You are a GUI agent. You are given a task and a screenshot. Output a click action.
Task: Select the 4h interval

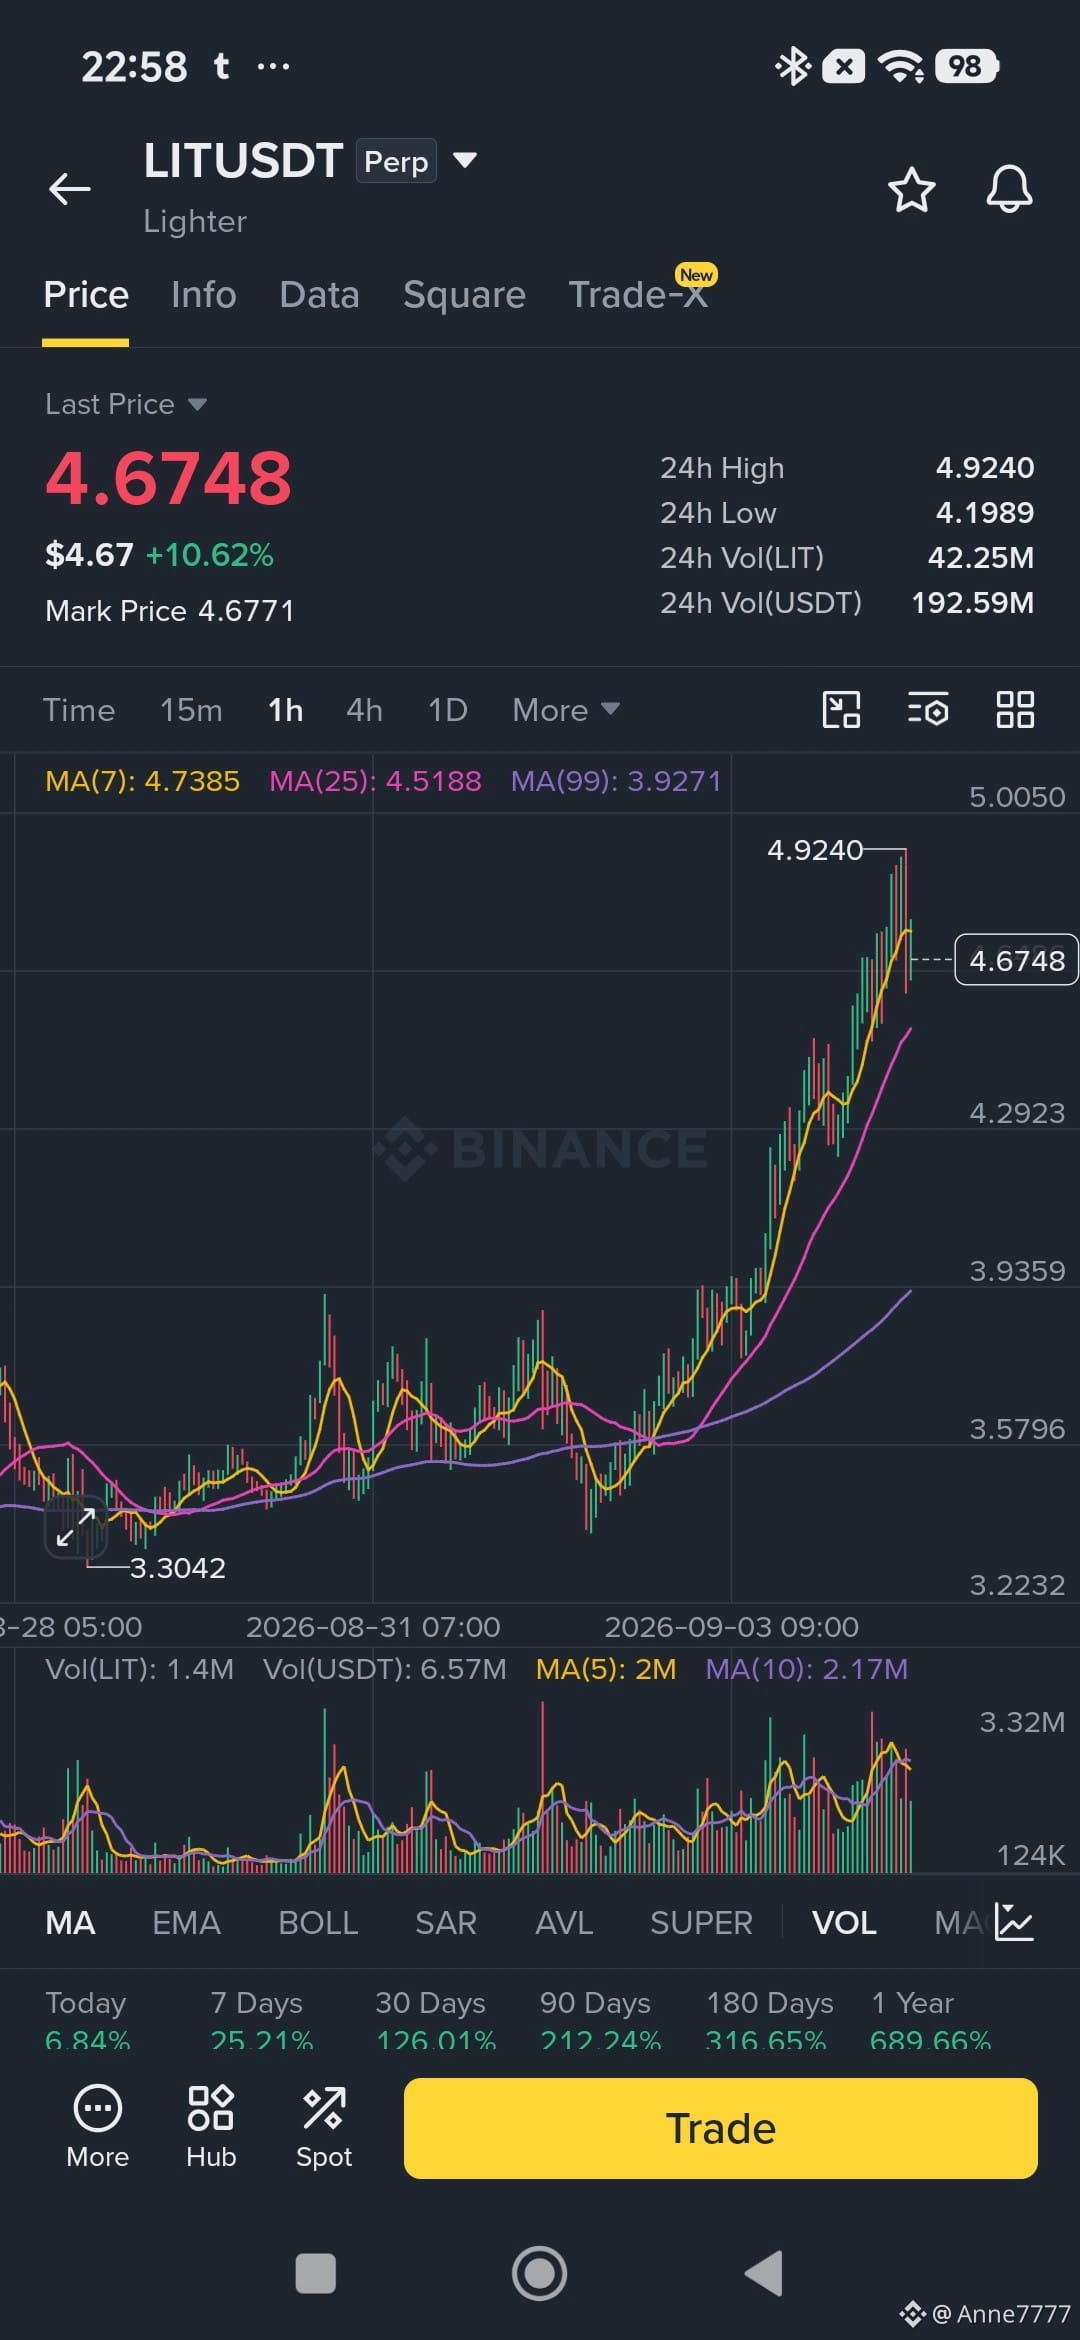click(x=364, y=710)
